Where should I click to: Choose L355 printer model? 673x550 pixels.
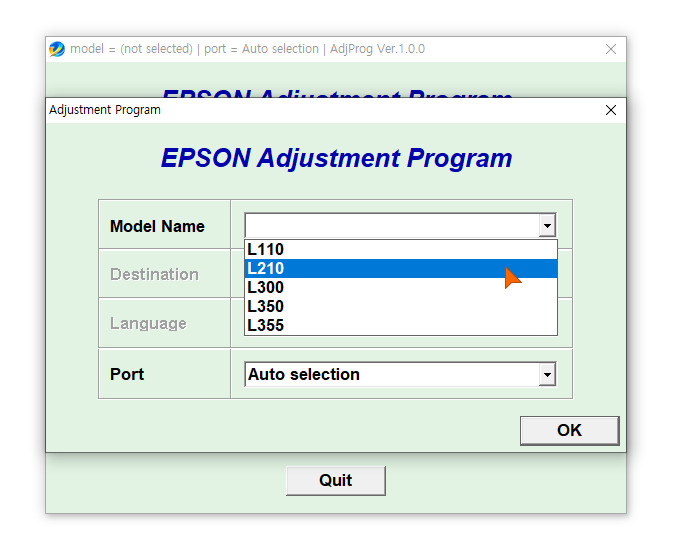pos(401,325)
